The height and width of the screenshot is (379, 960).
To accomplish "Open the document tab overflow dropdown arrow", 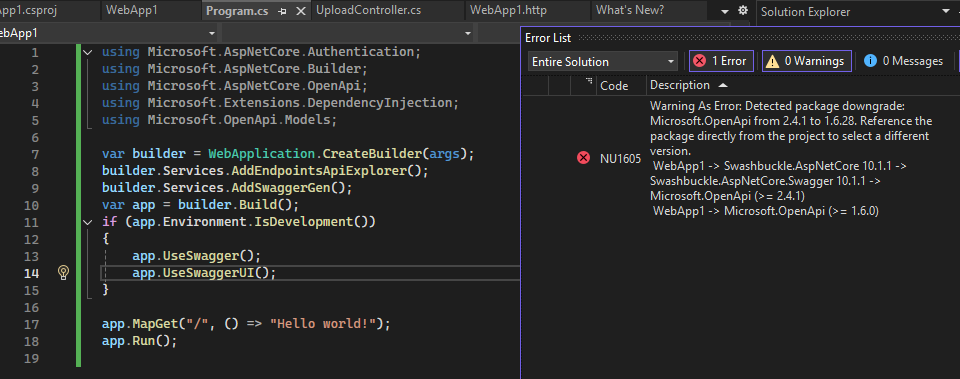I will click(726, 12).
